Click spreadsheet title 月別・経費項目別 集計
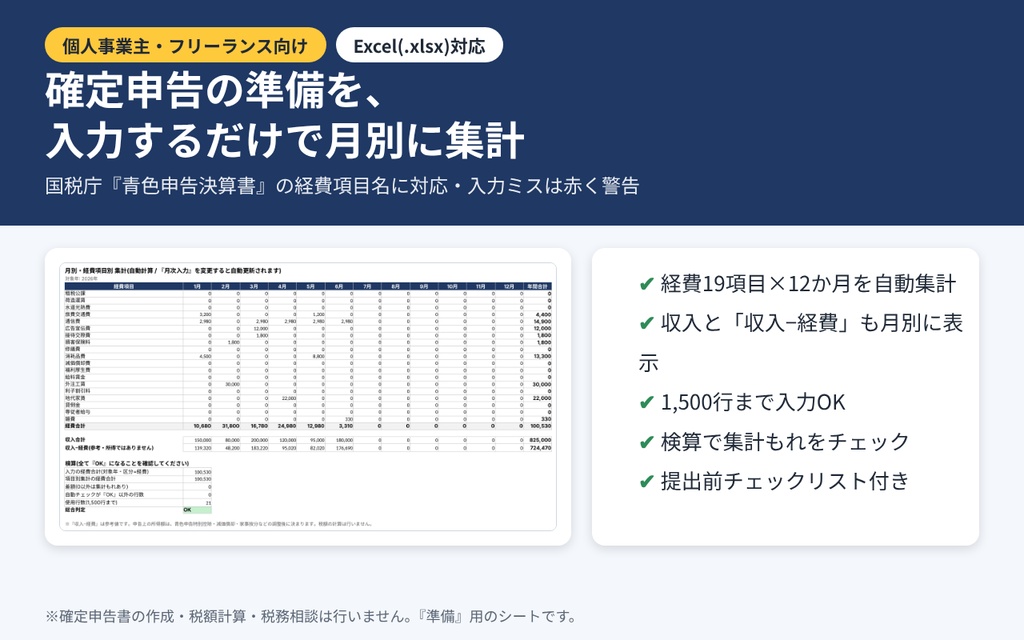Viewport: 1024px width, 640px height. (174, 270)
